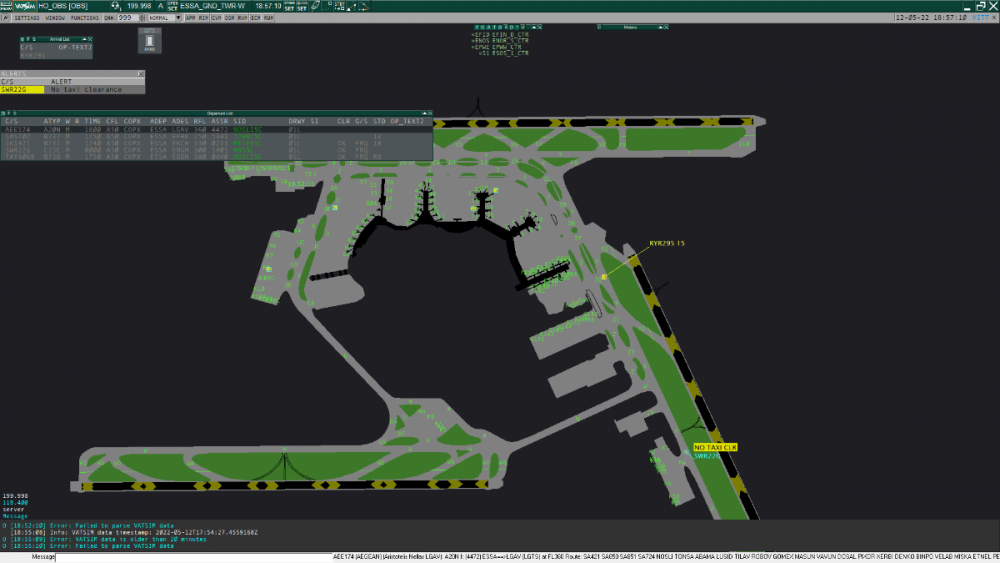Toggle the CUM filter button
This screenshot has width=1000, height=563.
[216, 18]
